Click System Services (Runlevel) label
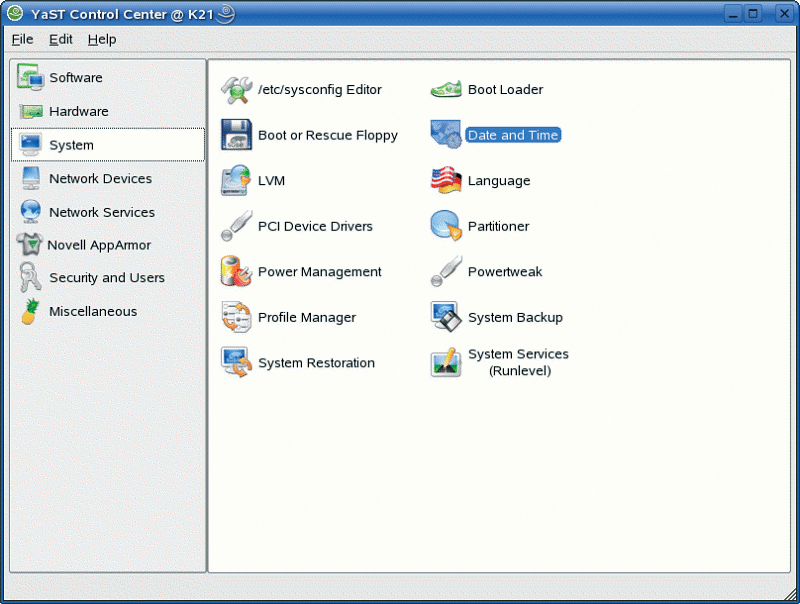The image size is (800, 604). pyautogui.click(x=519, y=362)
